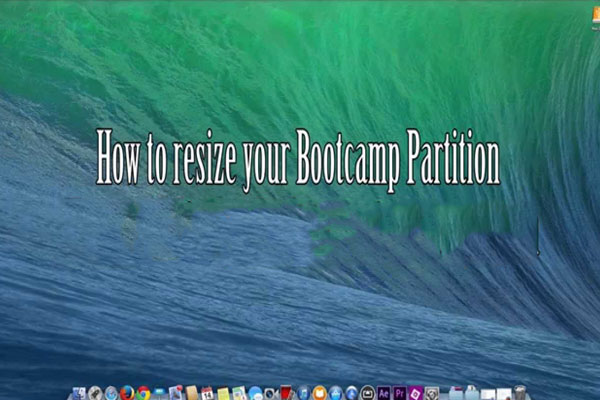Open App Store icon in dock
This screenshot has width=600, height=400.
(x=336, y=393)
